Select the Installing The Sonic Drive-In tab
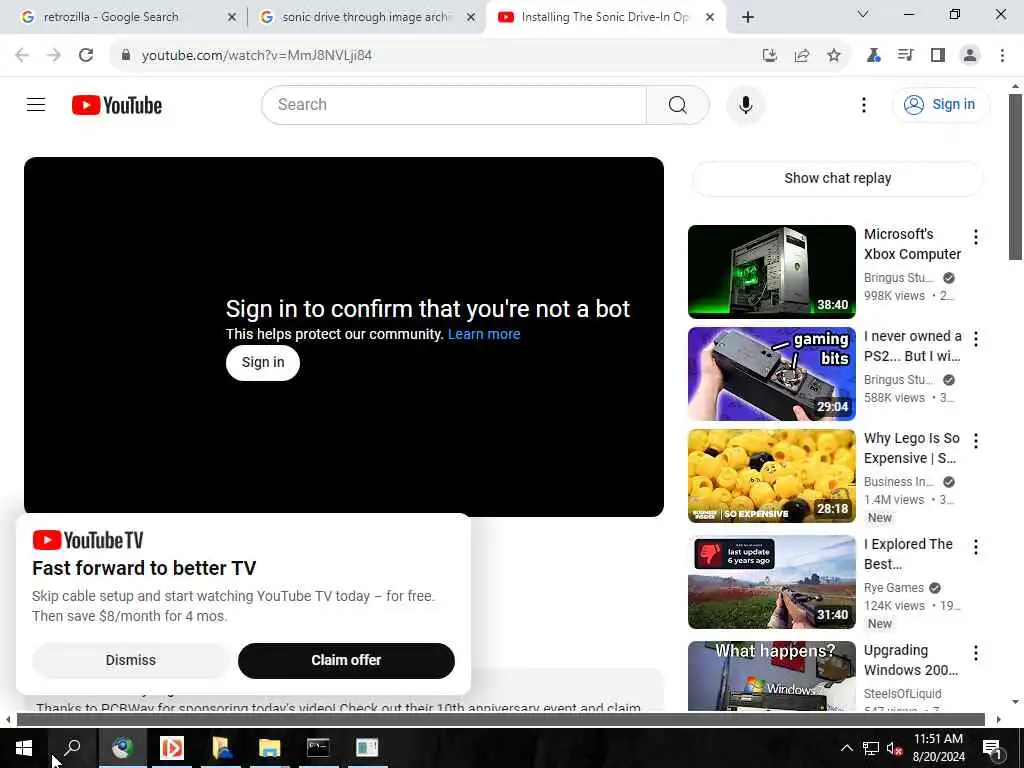The width and height of the screenshot is (1024, 768). [x=603, y=17]
